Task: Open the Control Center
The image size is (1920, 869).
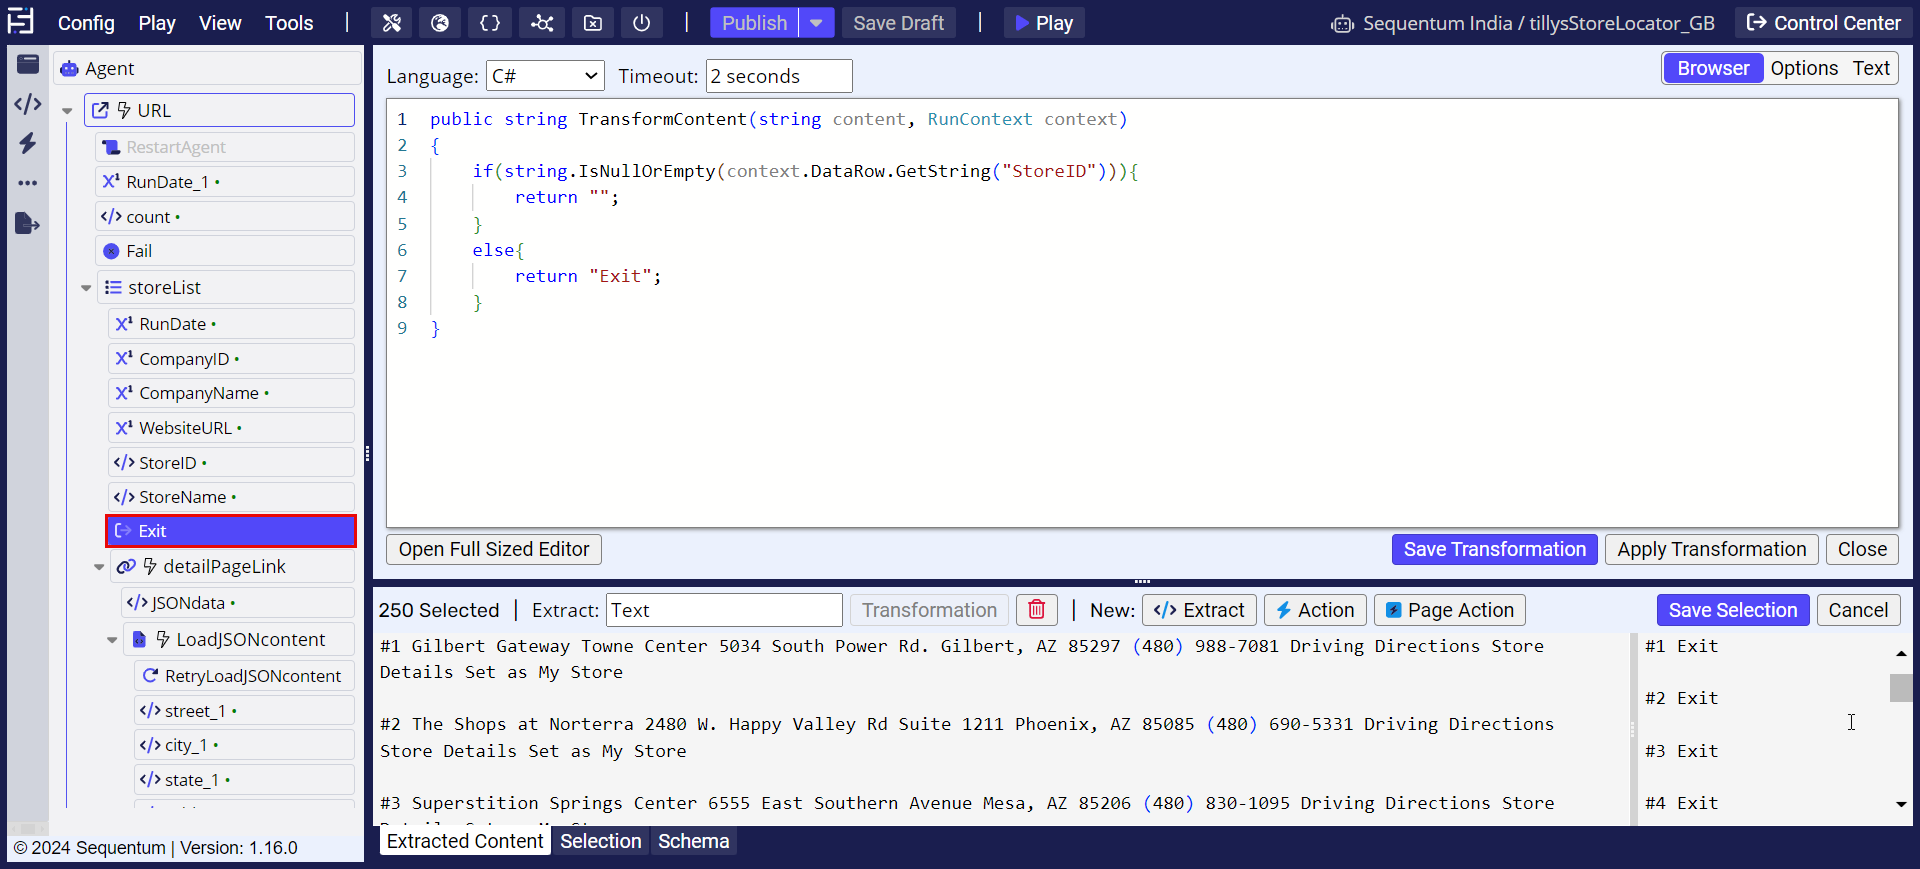Action: [1823, 23]
